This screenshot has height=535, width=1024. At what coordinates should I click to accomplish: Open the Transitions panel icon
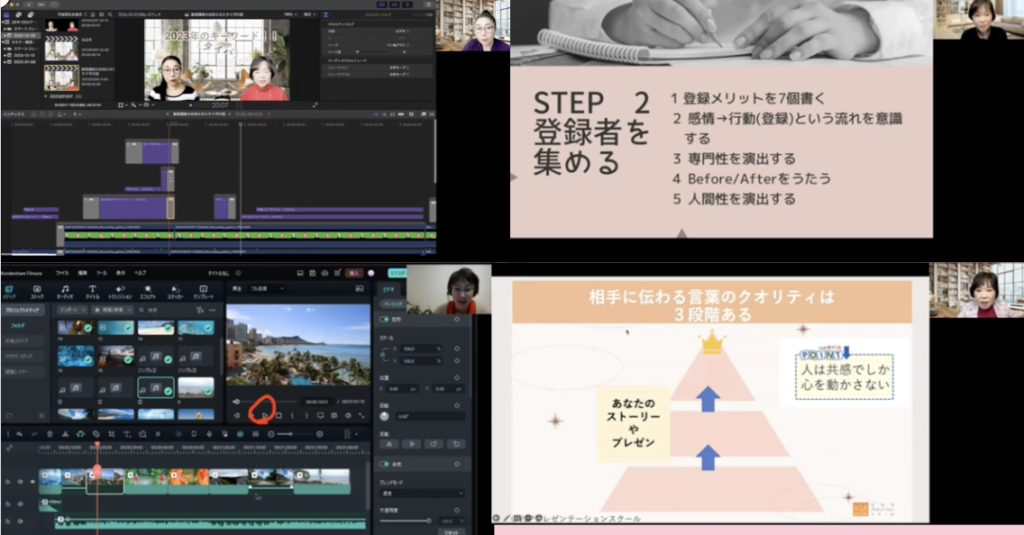click(x=120, y=292)
